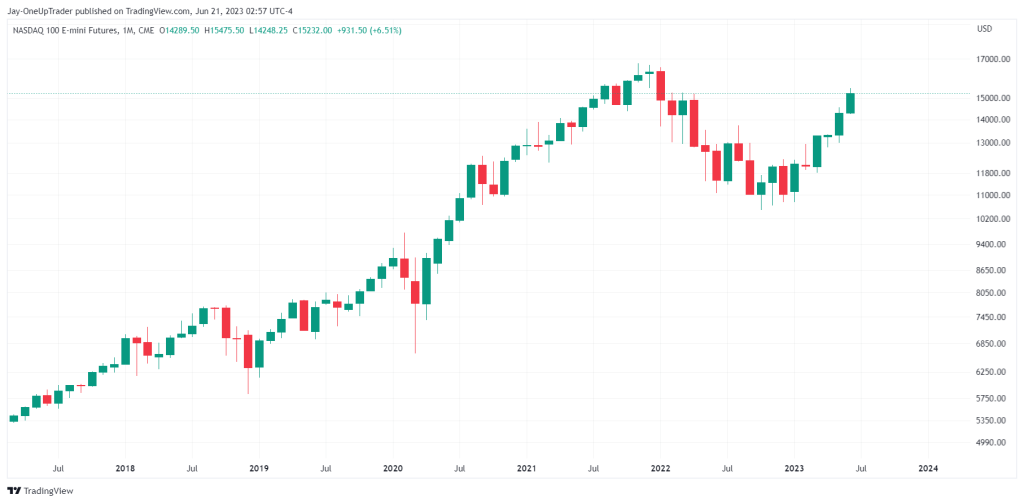Click the TradingView logo icon
The image size is (1024, 503).
pos(14,491)
